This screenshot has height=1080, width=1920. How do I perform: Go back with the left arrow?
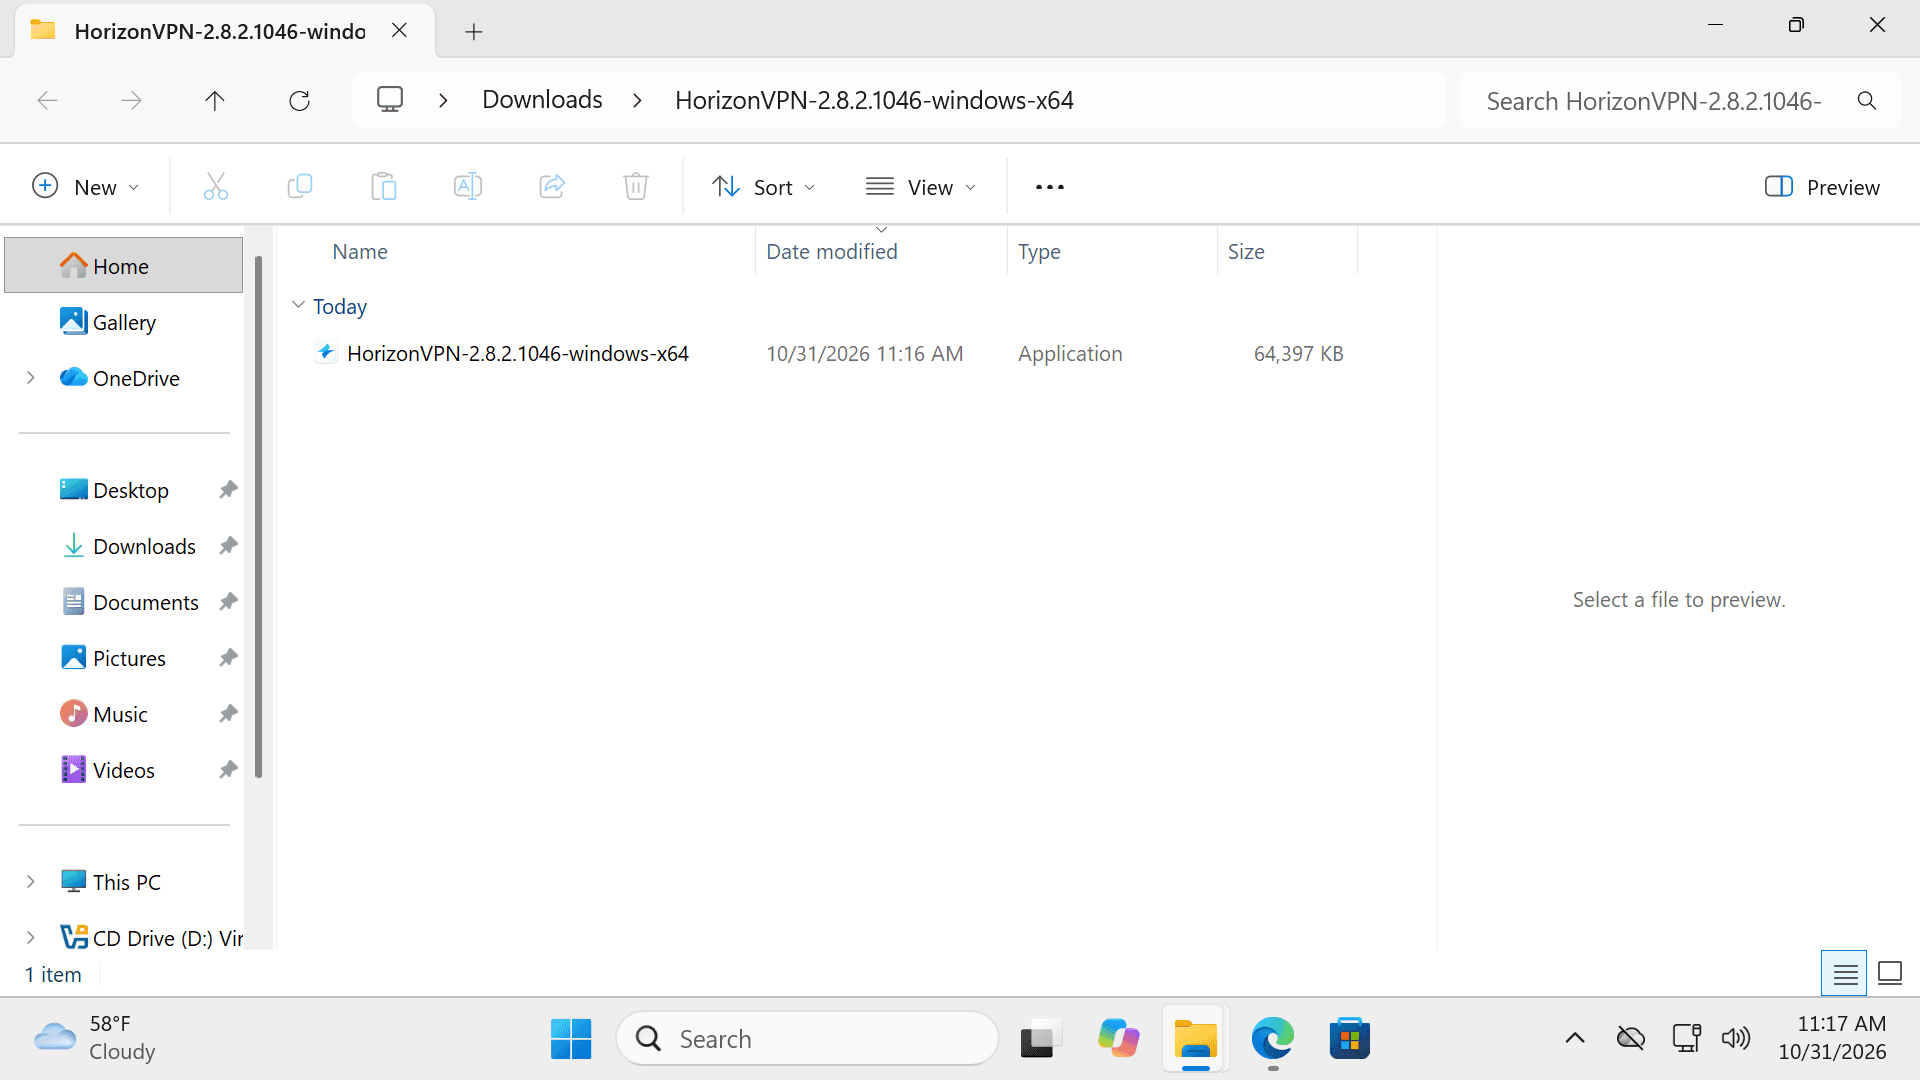(47, 100)
